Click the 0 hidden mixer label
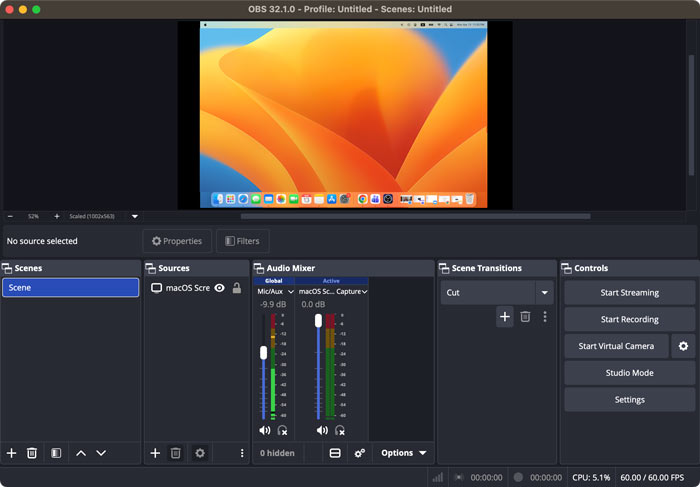The image size is (700, 487). pyautogui.click(x=277, y=453)
